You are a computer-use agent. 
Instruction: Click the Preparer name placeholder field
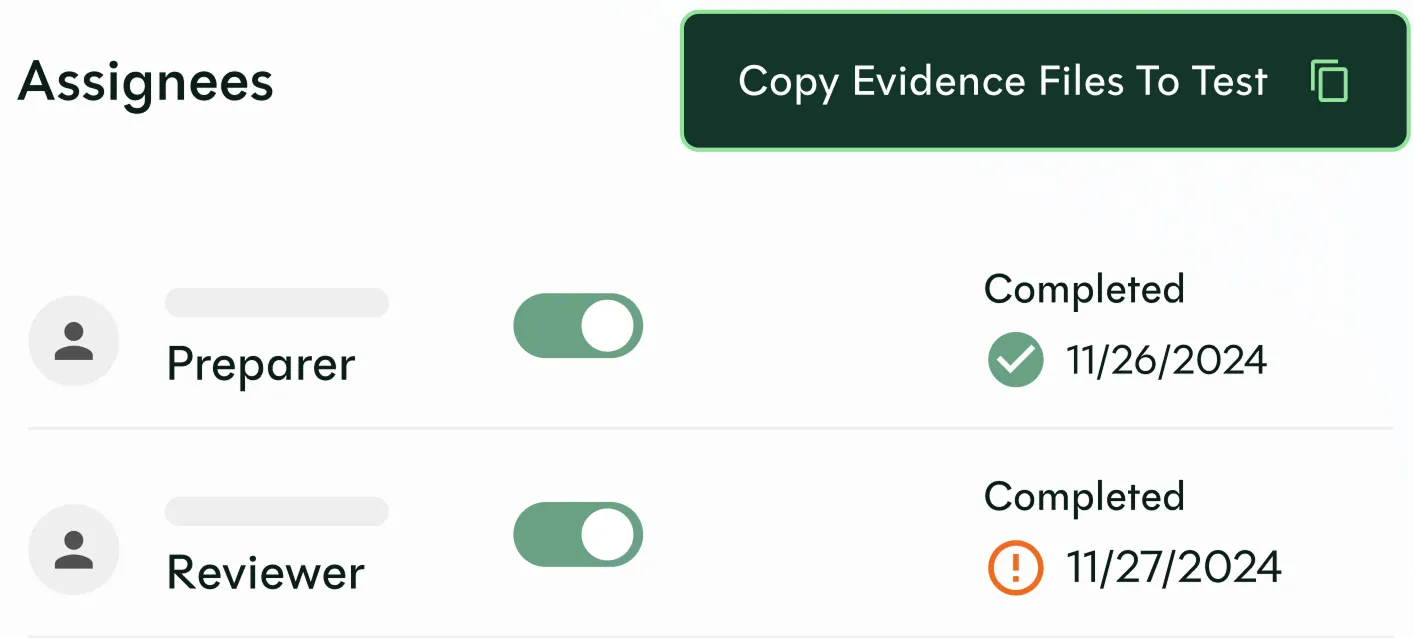[x=277, y=302]
